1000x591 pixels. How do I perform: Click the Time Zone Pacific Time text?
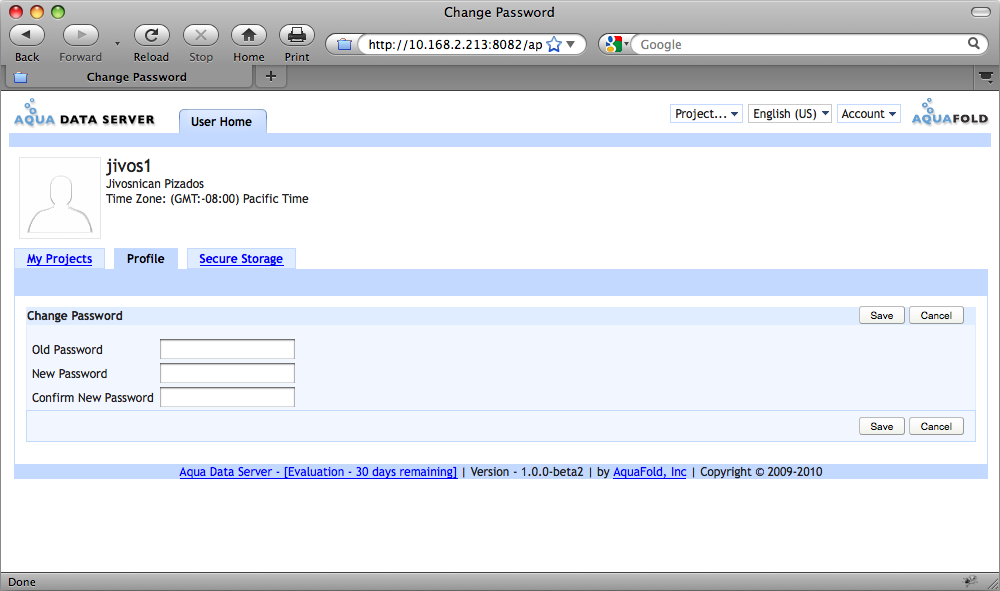pyautogui.click(x=207, y=199)
